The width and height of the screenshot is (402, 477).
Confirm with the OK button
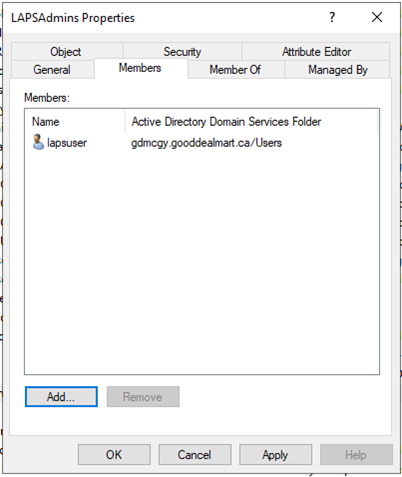click(114, 454)
